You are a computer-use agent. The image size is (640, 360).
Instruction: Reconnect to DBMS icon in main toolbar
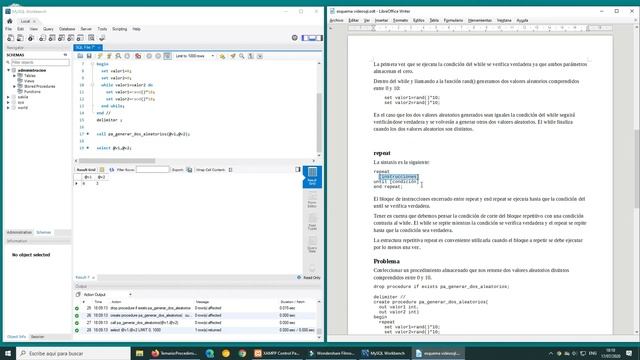click(102, 38)
